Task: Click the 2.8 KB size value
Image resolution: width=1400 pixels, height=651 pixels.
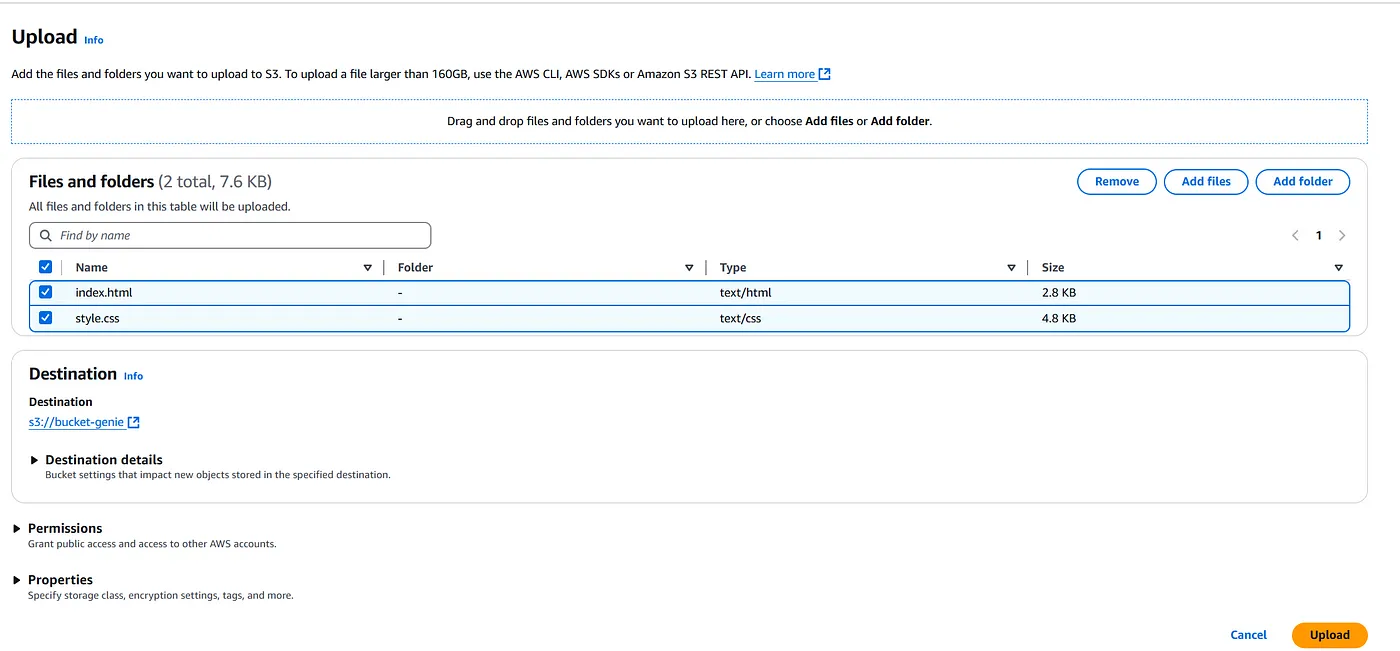Action: tap(1059, 293)
